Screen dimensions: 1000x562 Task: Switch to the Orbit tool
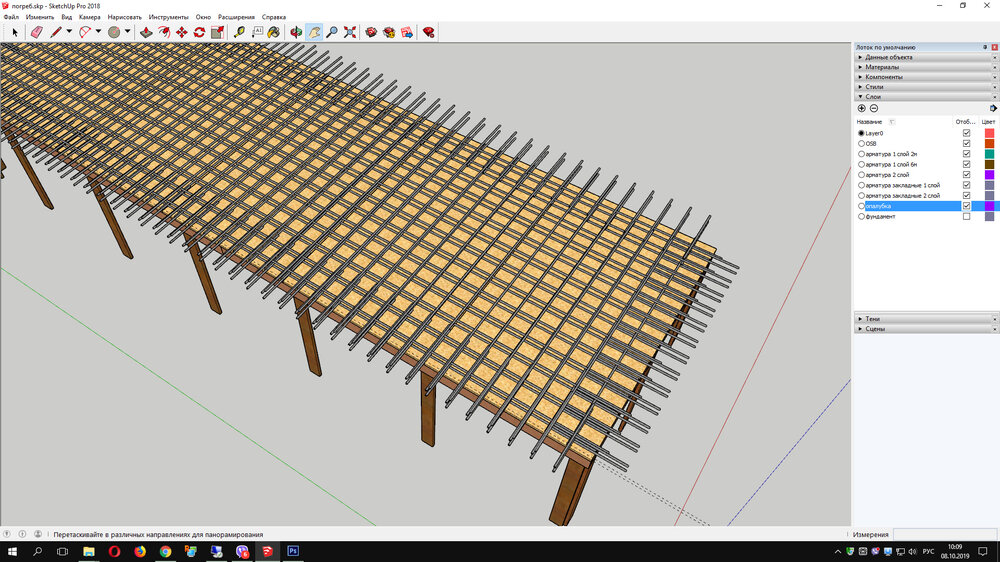tap(296, 32)
